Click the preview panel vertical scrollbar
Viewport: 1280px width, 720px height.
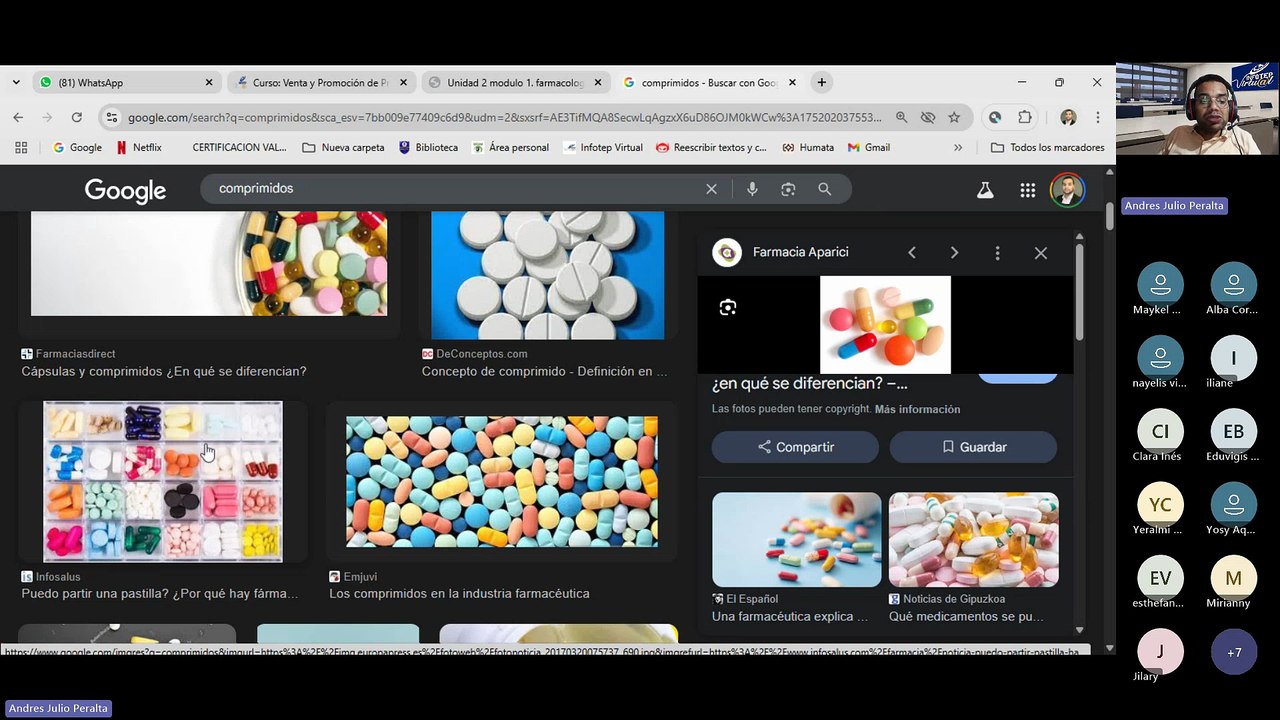pos(1079,290)
